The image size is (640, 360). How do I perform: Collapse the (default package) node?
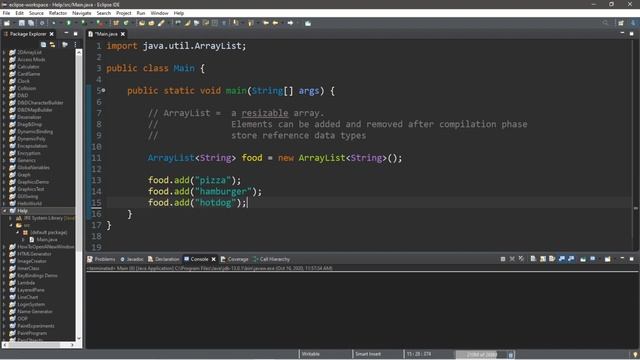point(18,233)
